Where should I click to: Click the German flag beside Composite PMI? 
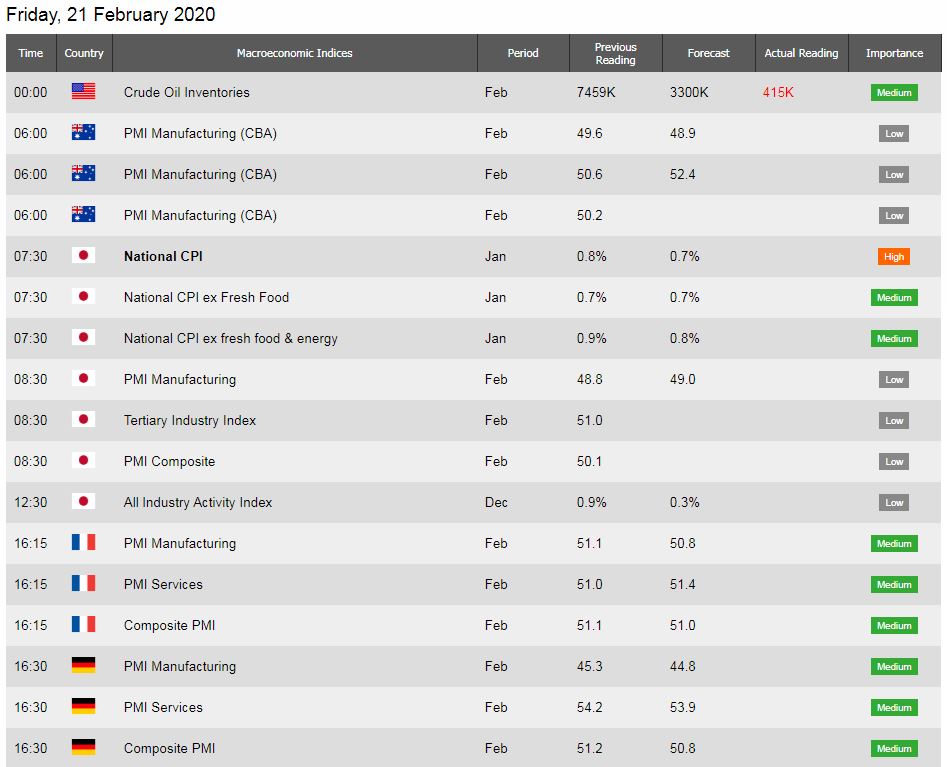pyautogui.click(x=83, y=747)
